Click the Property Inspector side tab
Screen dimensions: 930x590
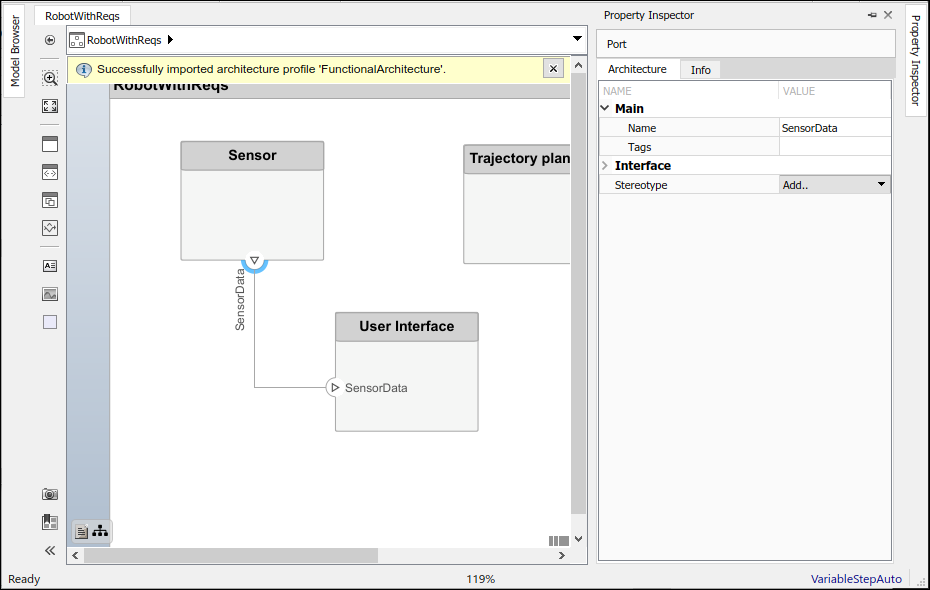click(x=915, y=60)
